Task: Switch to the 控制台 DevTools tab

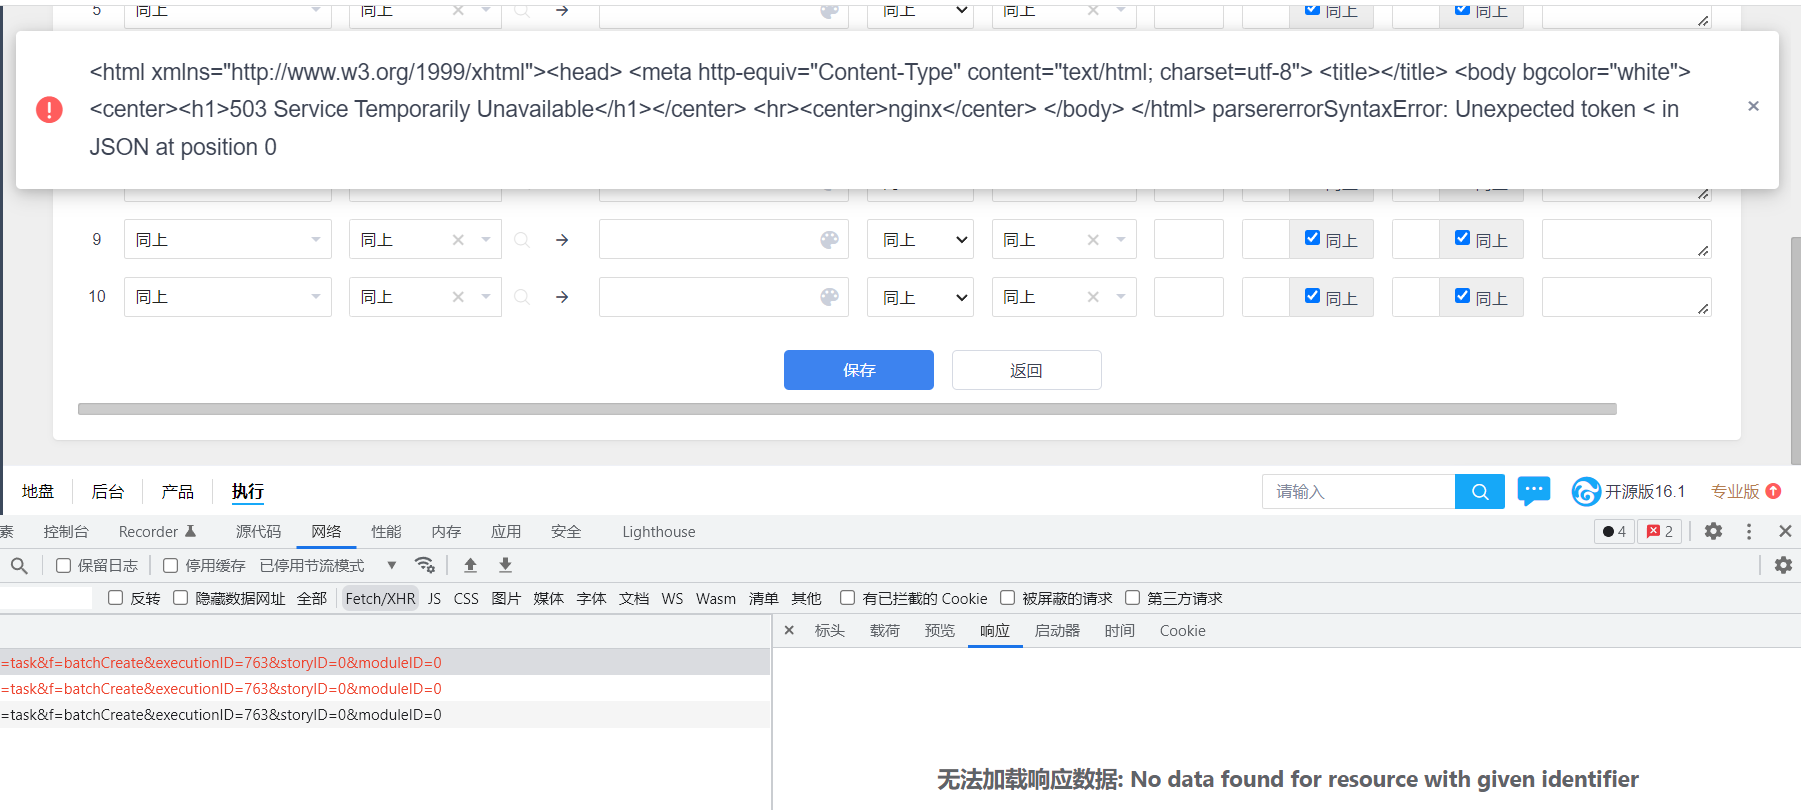Action: (x=66, y=532)
